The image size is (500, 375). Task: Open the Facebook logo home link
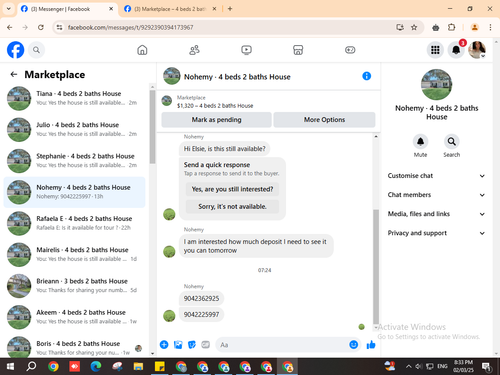(x=15, y=50)
